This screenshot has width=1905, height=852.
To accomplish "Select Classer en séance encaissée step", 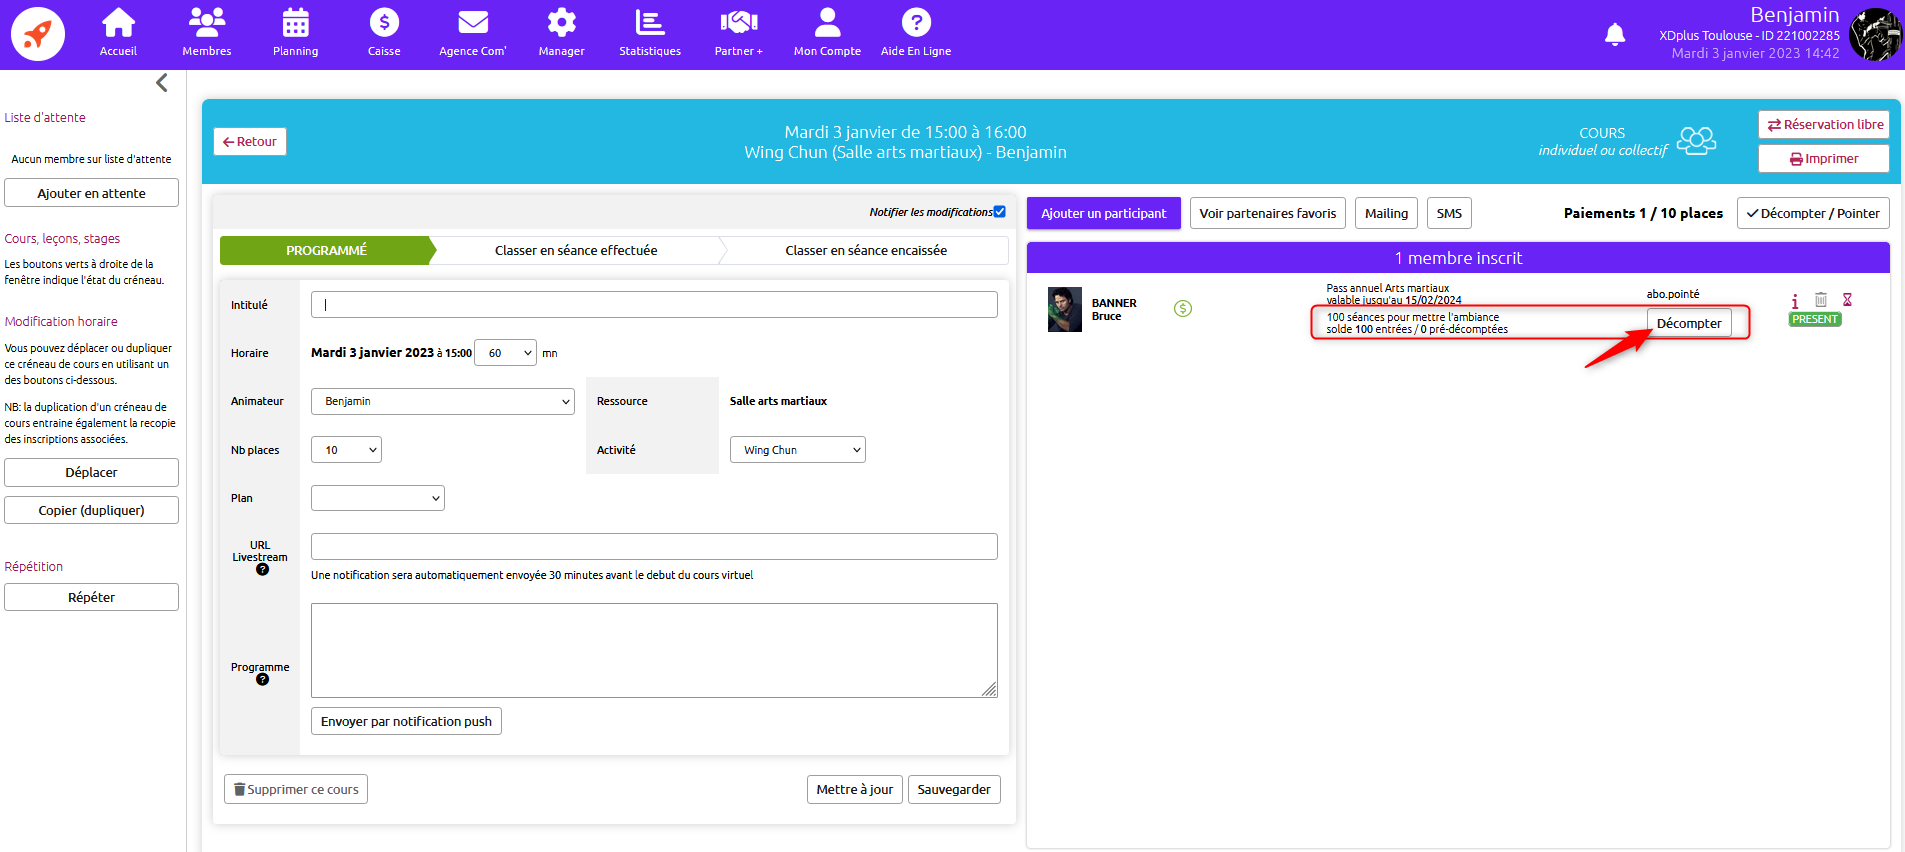I will 866,251.
